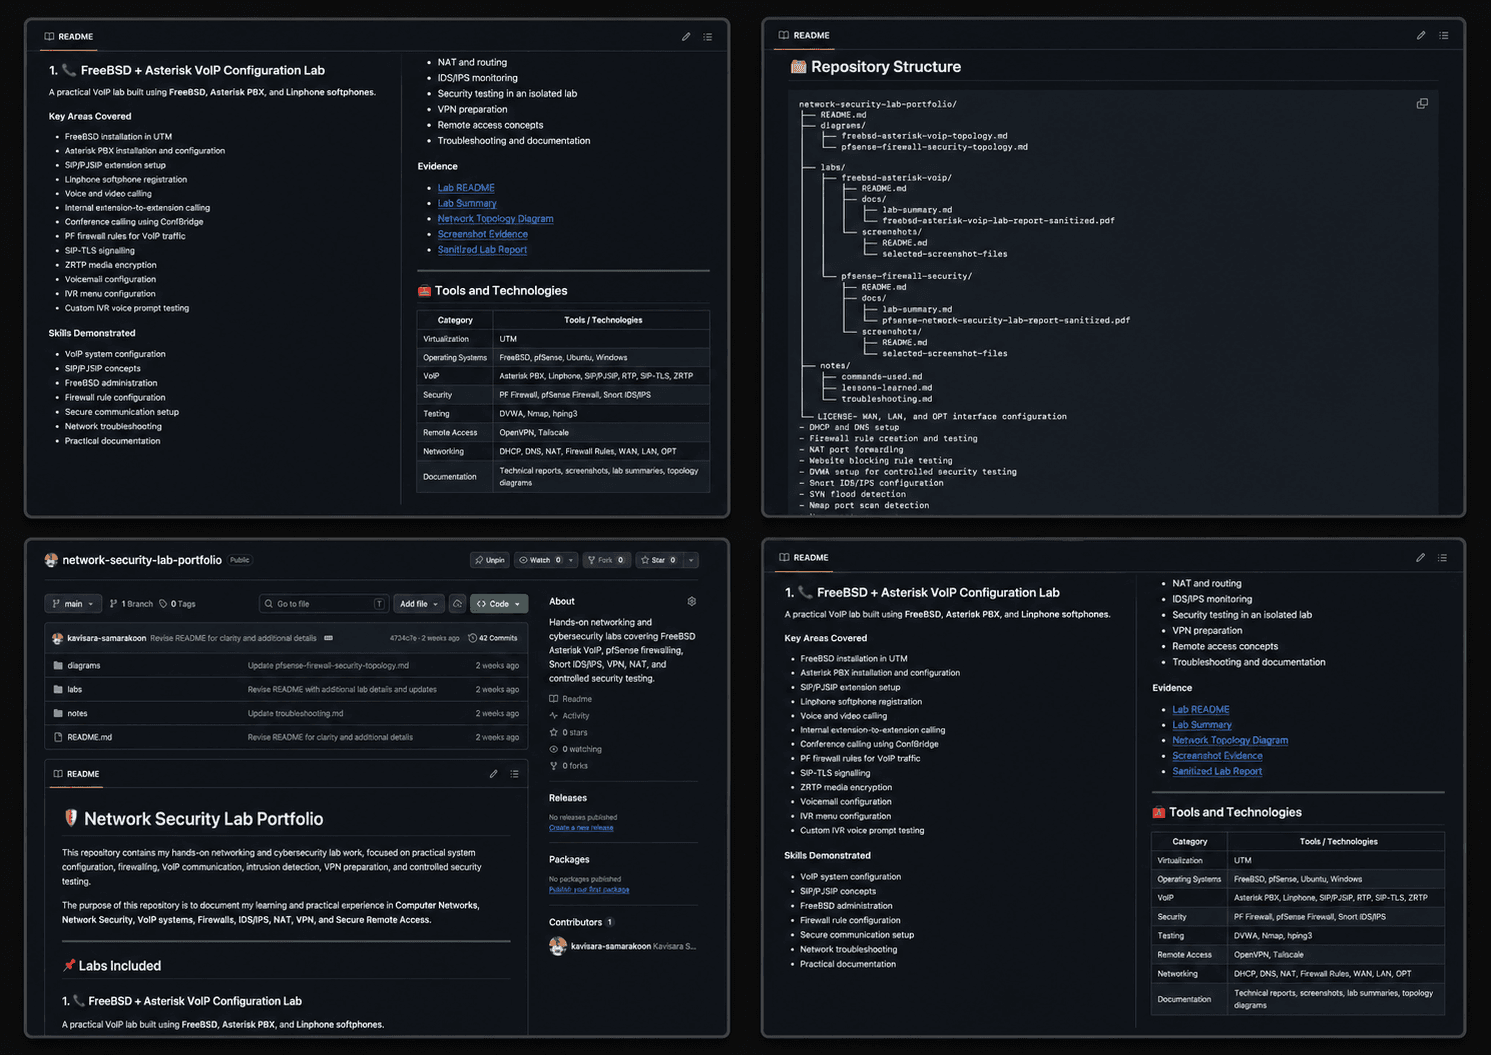Open the README.md file

pos(90,737)
